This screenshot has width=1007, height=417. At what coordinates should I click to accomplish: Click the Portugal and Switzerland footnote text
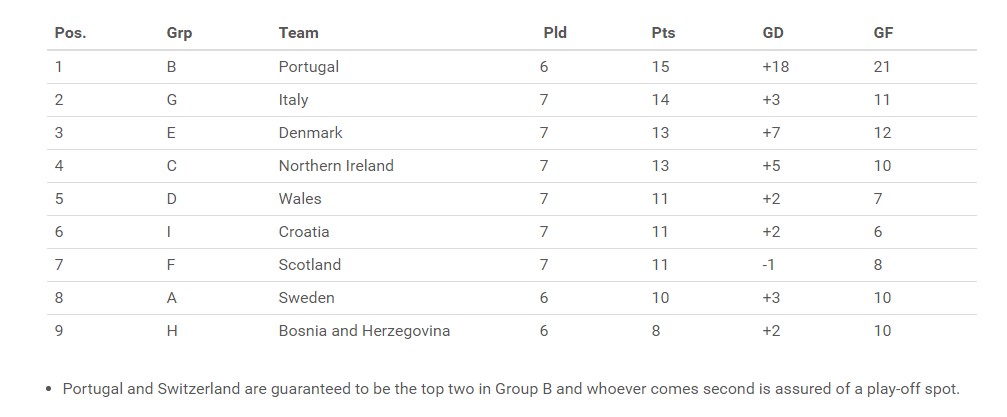(x=511, y=389)
